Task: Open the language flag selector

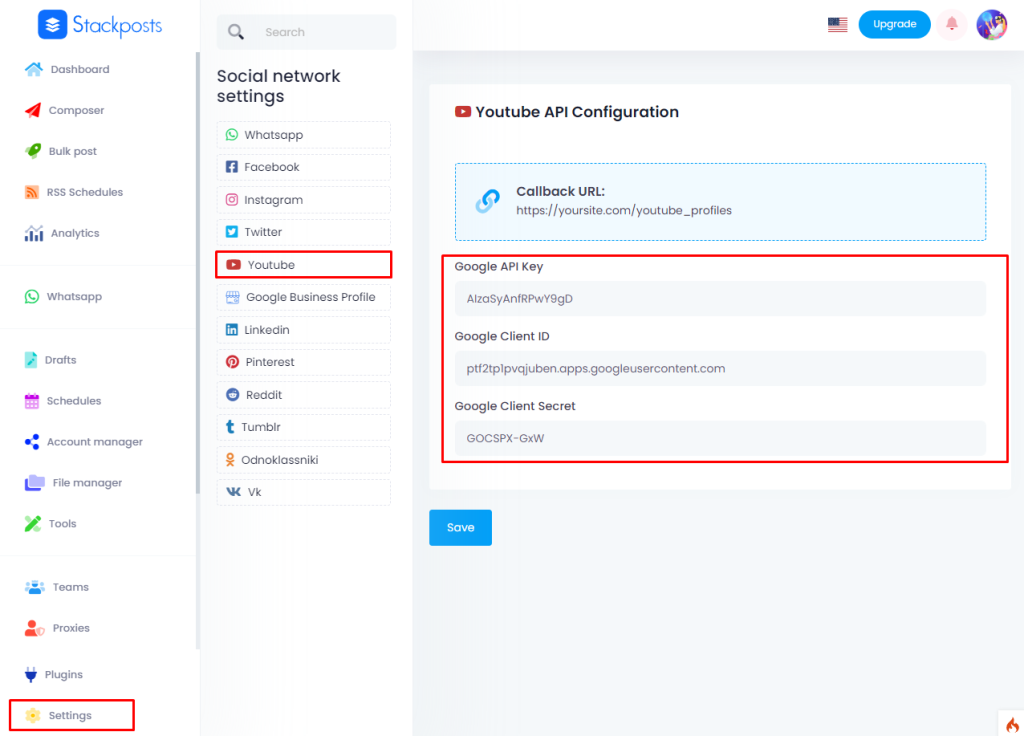Action: click(x=837, y=25)
